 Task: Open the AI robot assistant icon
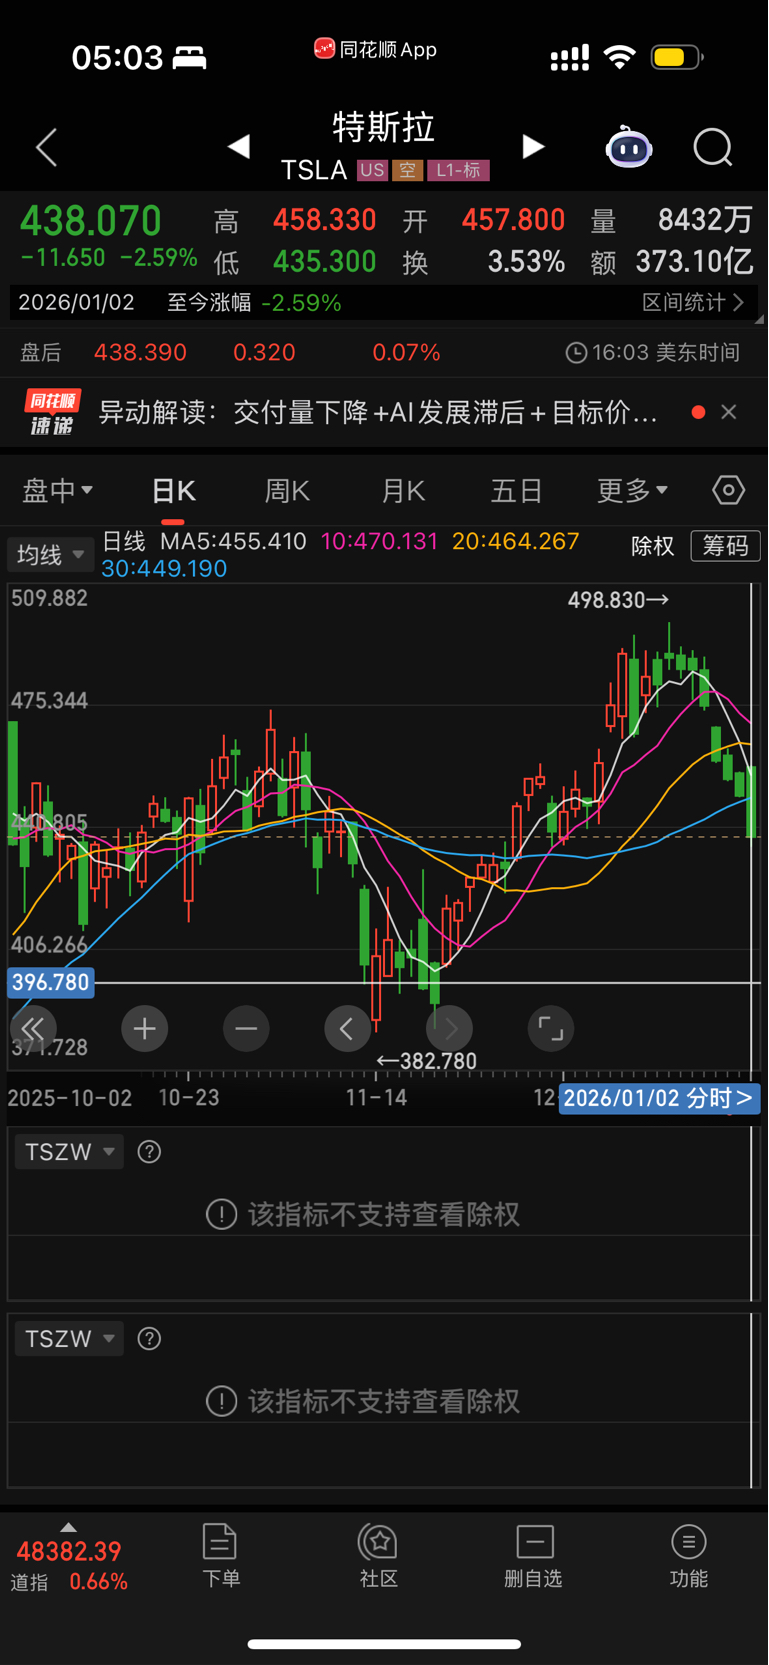(x=629, y=147)
